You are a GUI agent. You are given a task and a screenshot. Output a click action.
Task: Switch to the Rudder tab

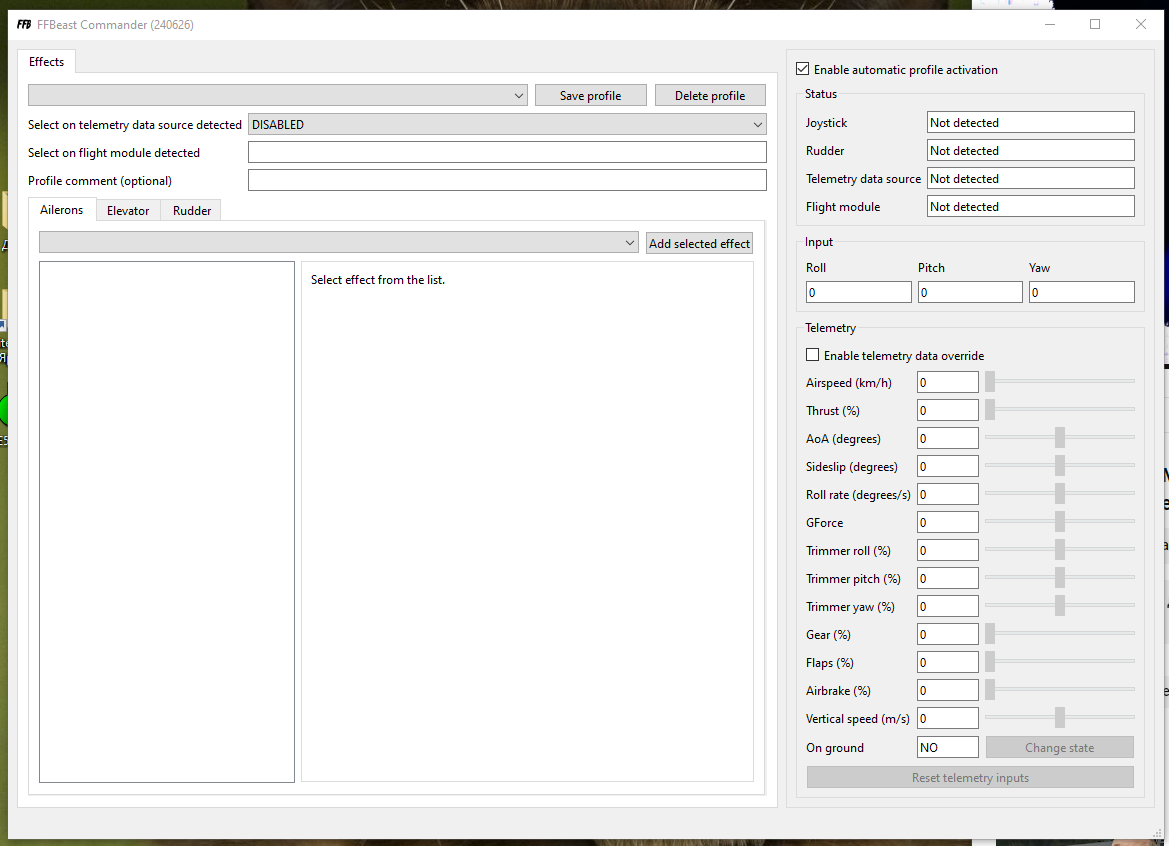click(x=192, y=211)
